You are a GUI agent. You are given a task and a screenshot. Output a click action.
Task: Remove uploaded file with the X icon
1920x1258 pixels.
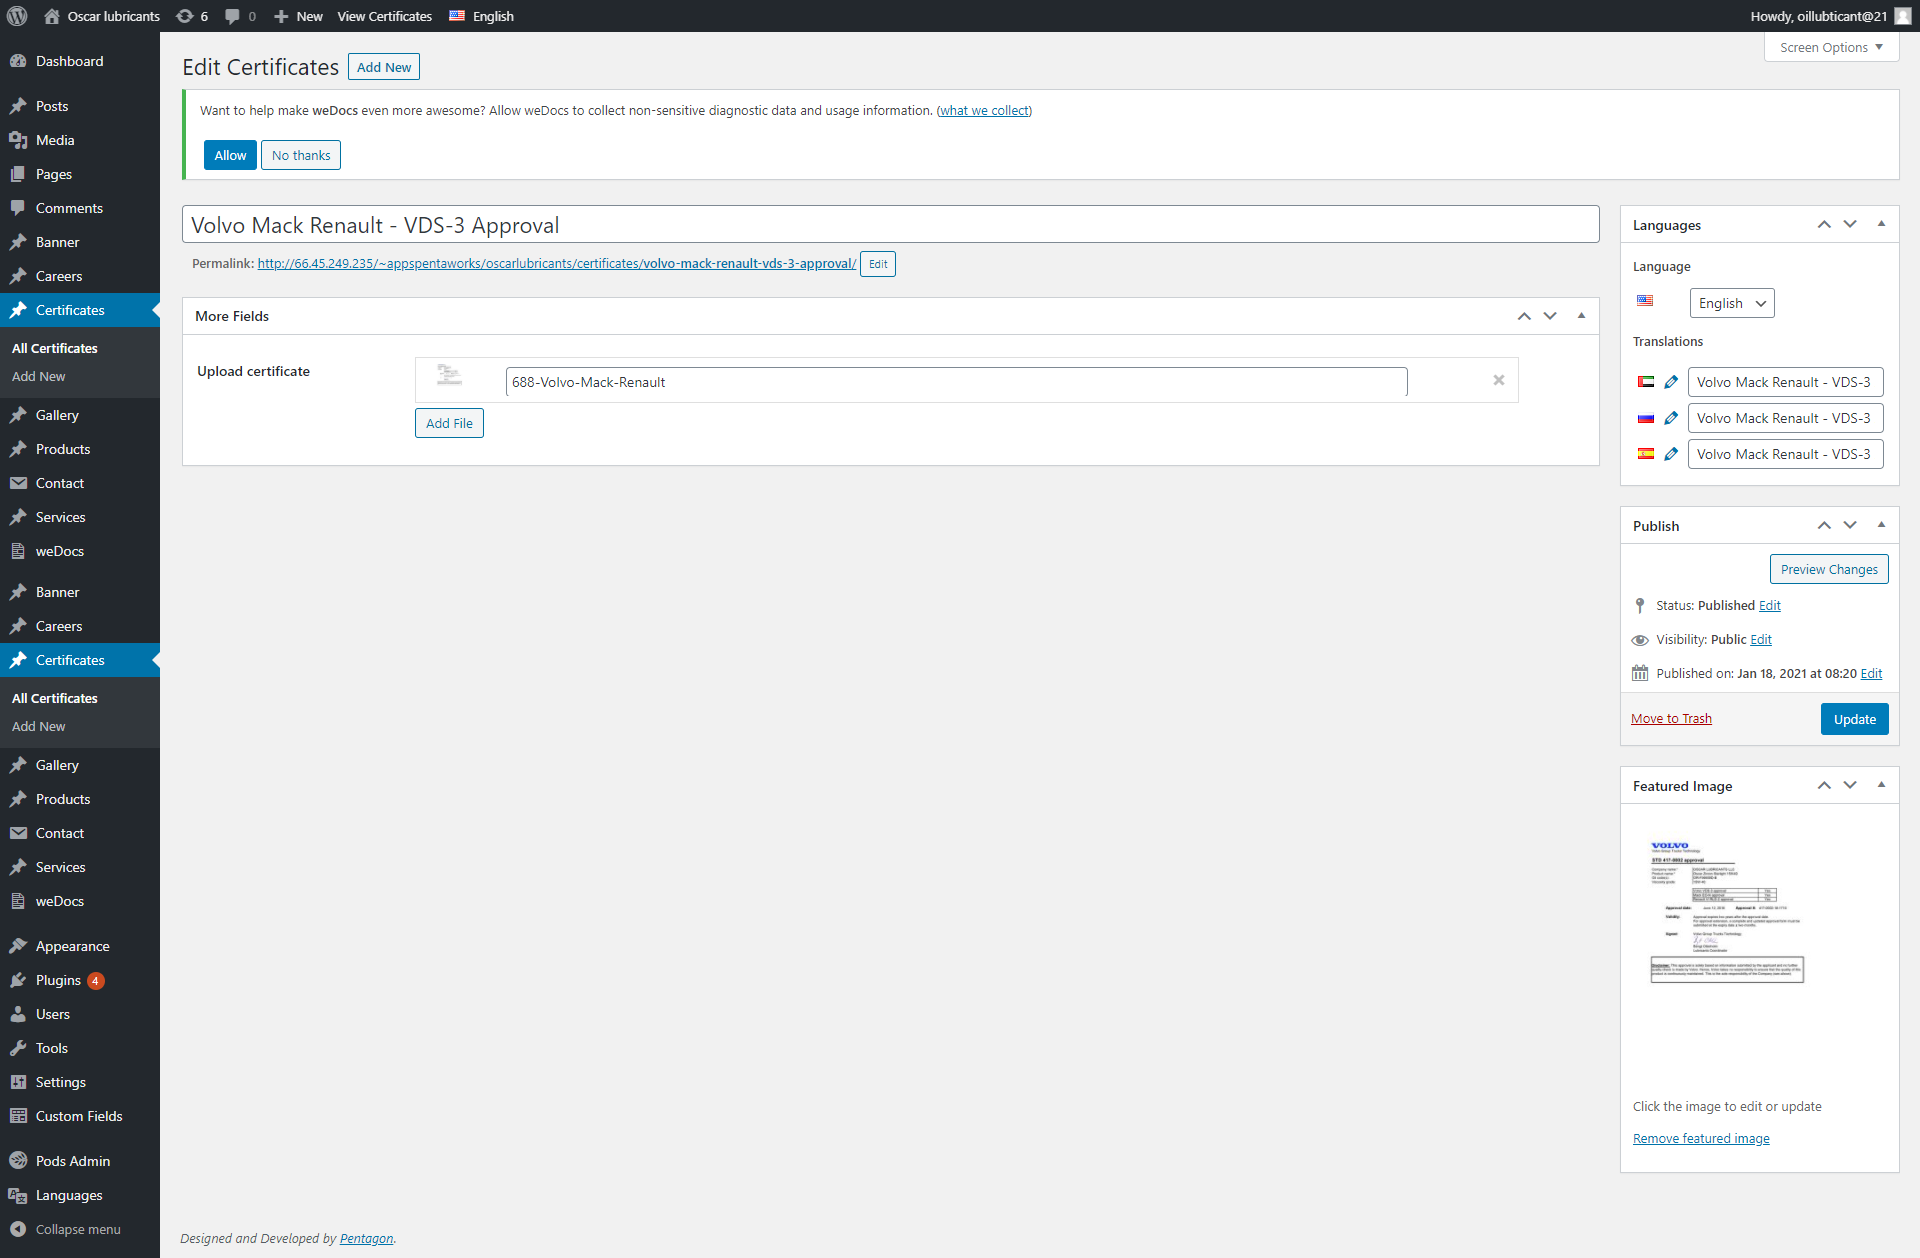click(x=1498, y=380)
